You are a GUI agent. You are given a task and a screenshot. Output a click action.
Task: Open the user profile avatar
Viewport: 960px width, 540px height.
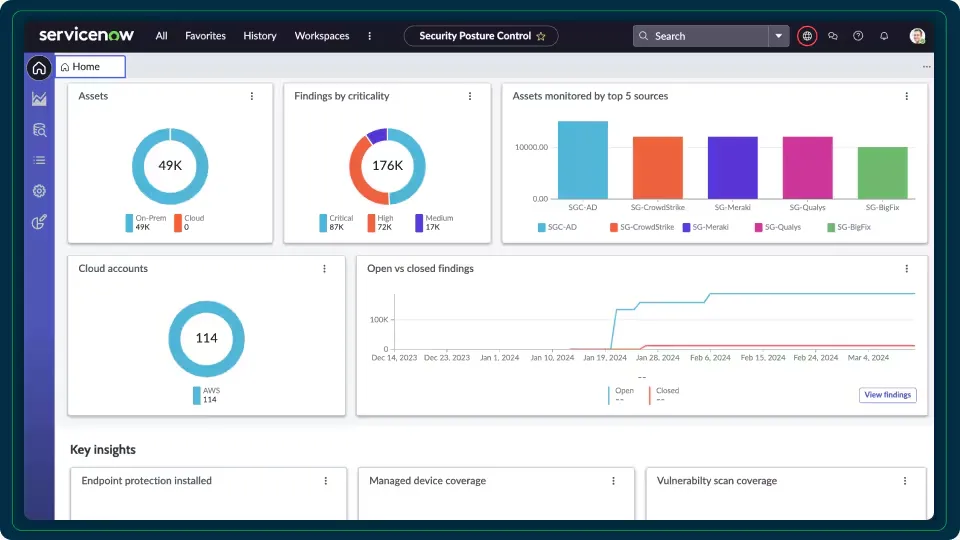tap(917, 36)
